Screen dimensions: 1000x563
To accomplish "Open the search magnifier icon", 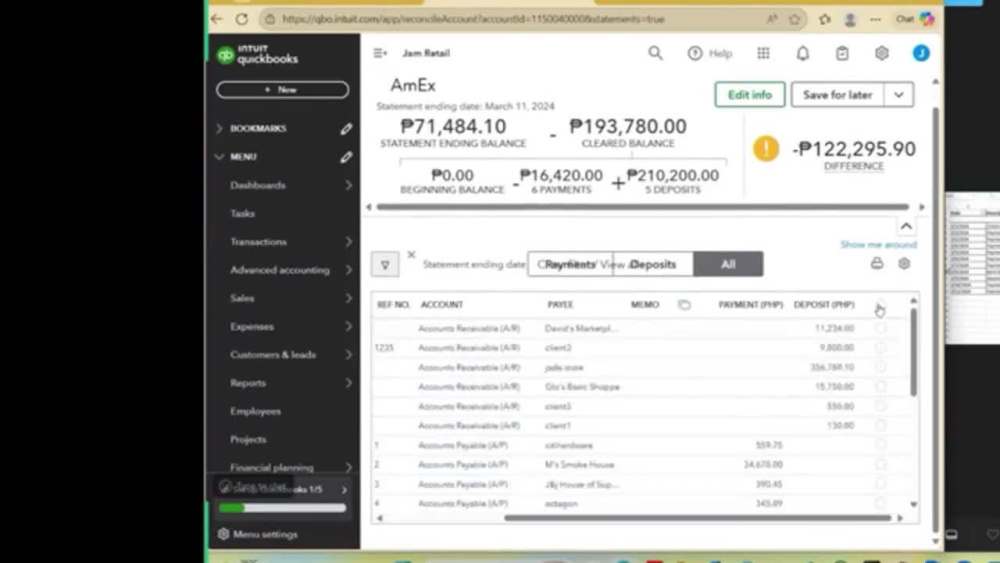I will click(x=655, y=53).
